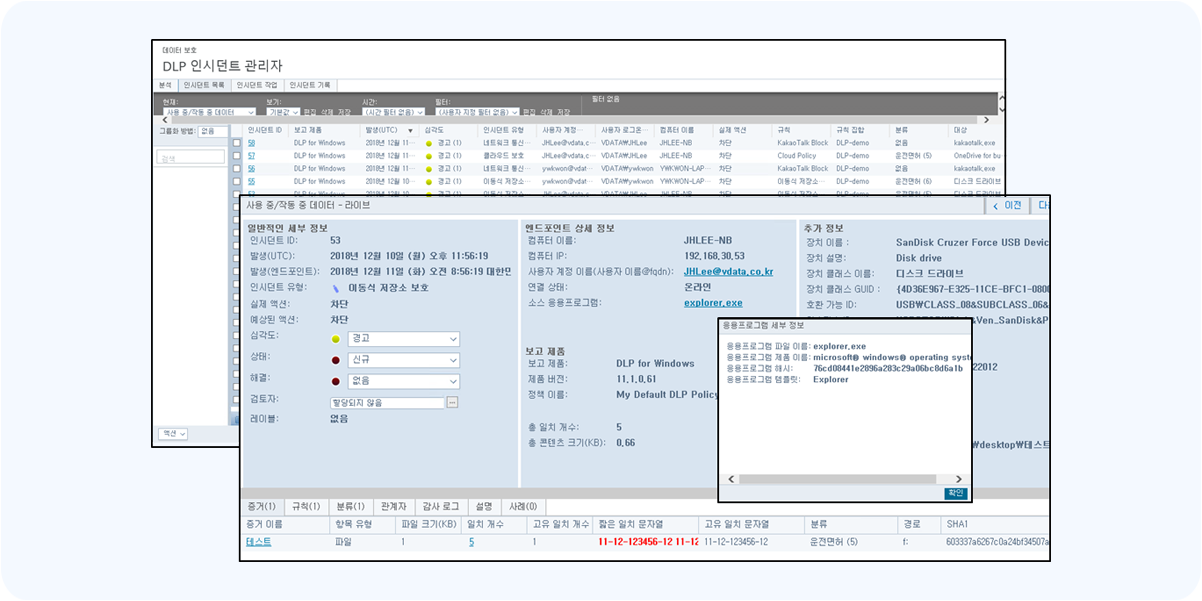Select the 사례(0) cases tab
This screenshot has width=1202, height=601.
(x=523, y=507)
